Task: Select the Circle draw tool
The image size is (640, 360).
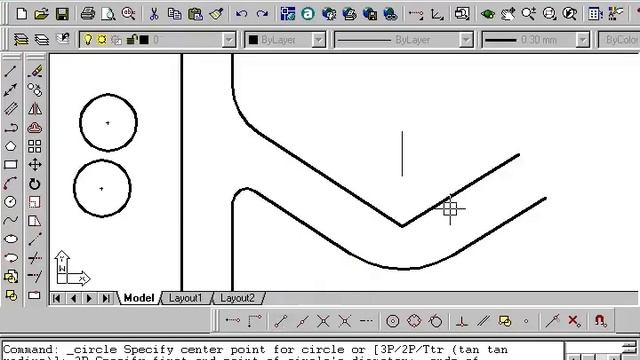Action: pos(11,202)
